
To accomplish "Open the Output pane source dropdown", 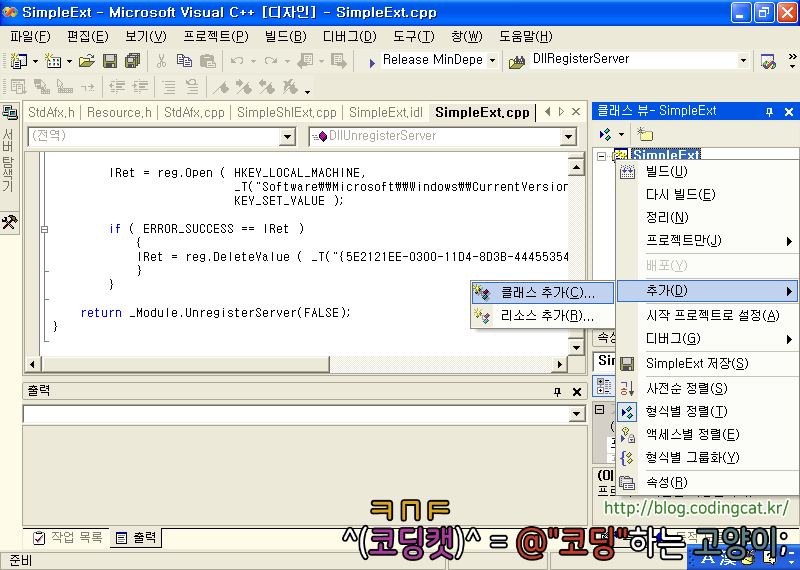I will [577, 414].
